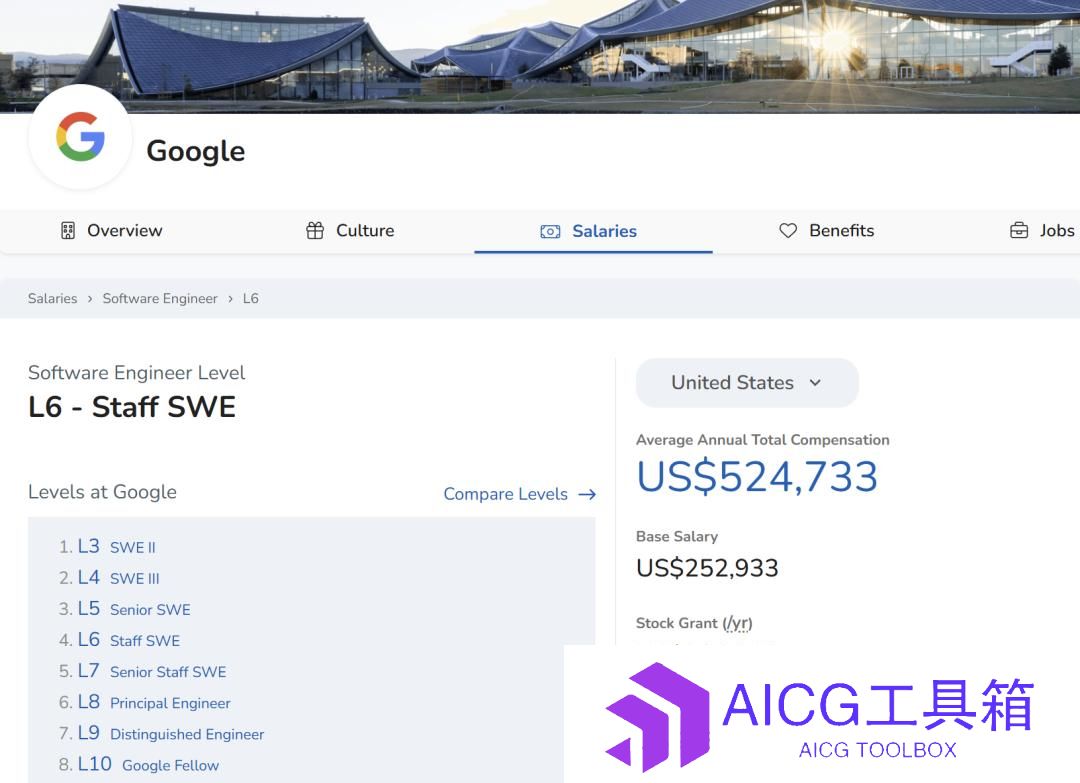Click the Google logo avatar
1080x783 pixels.
pyautogui.click(x=80, y=137)
